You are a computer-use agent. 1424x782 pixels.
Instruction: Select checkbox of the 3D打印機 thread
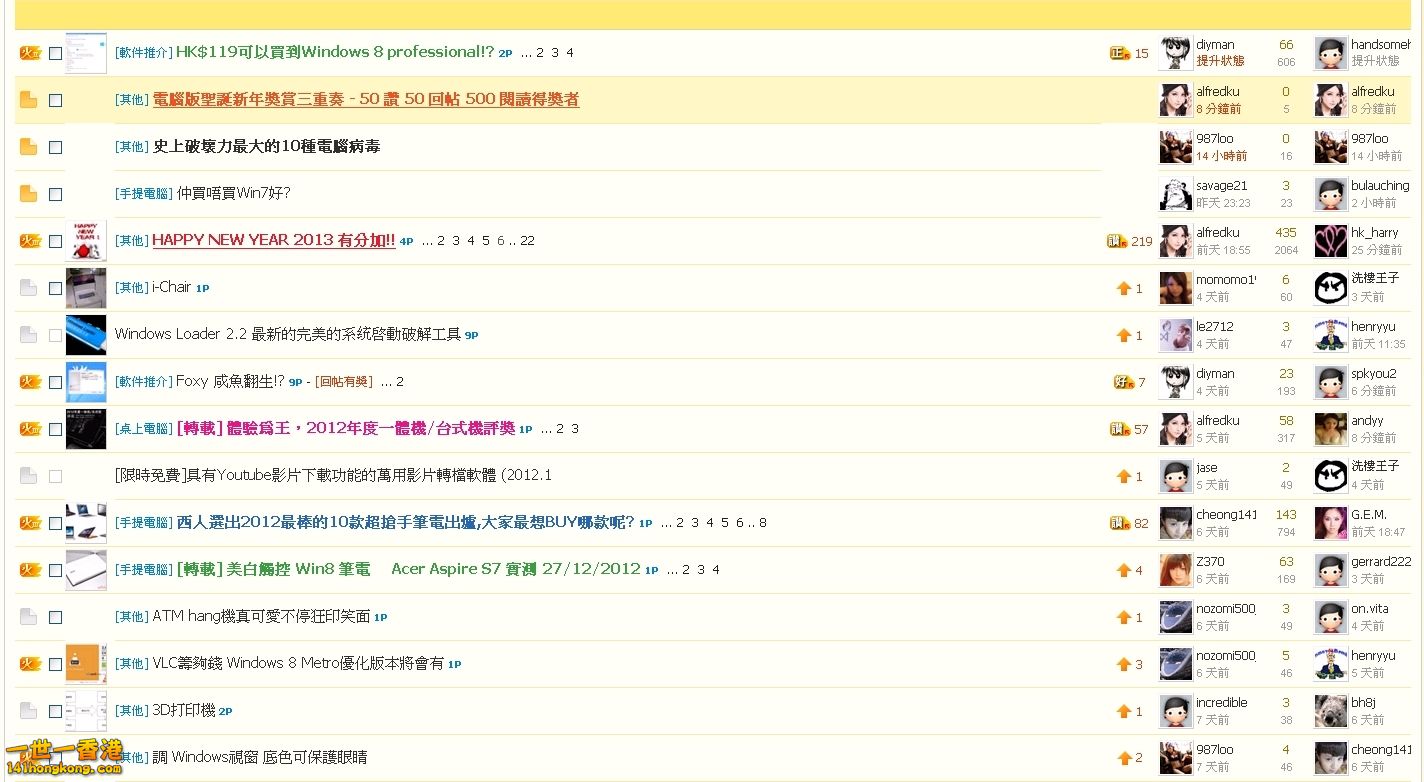tap(55, 711)
